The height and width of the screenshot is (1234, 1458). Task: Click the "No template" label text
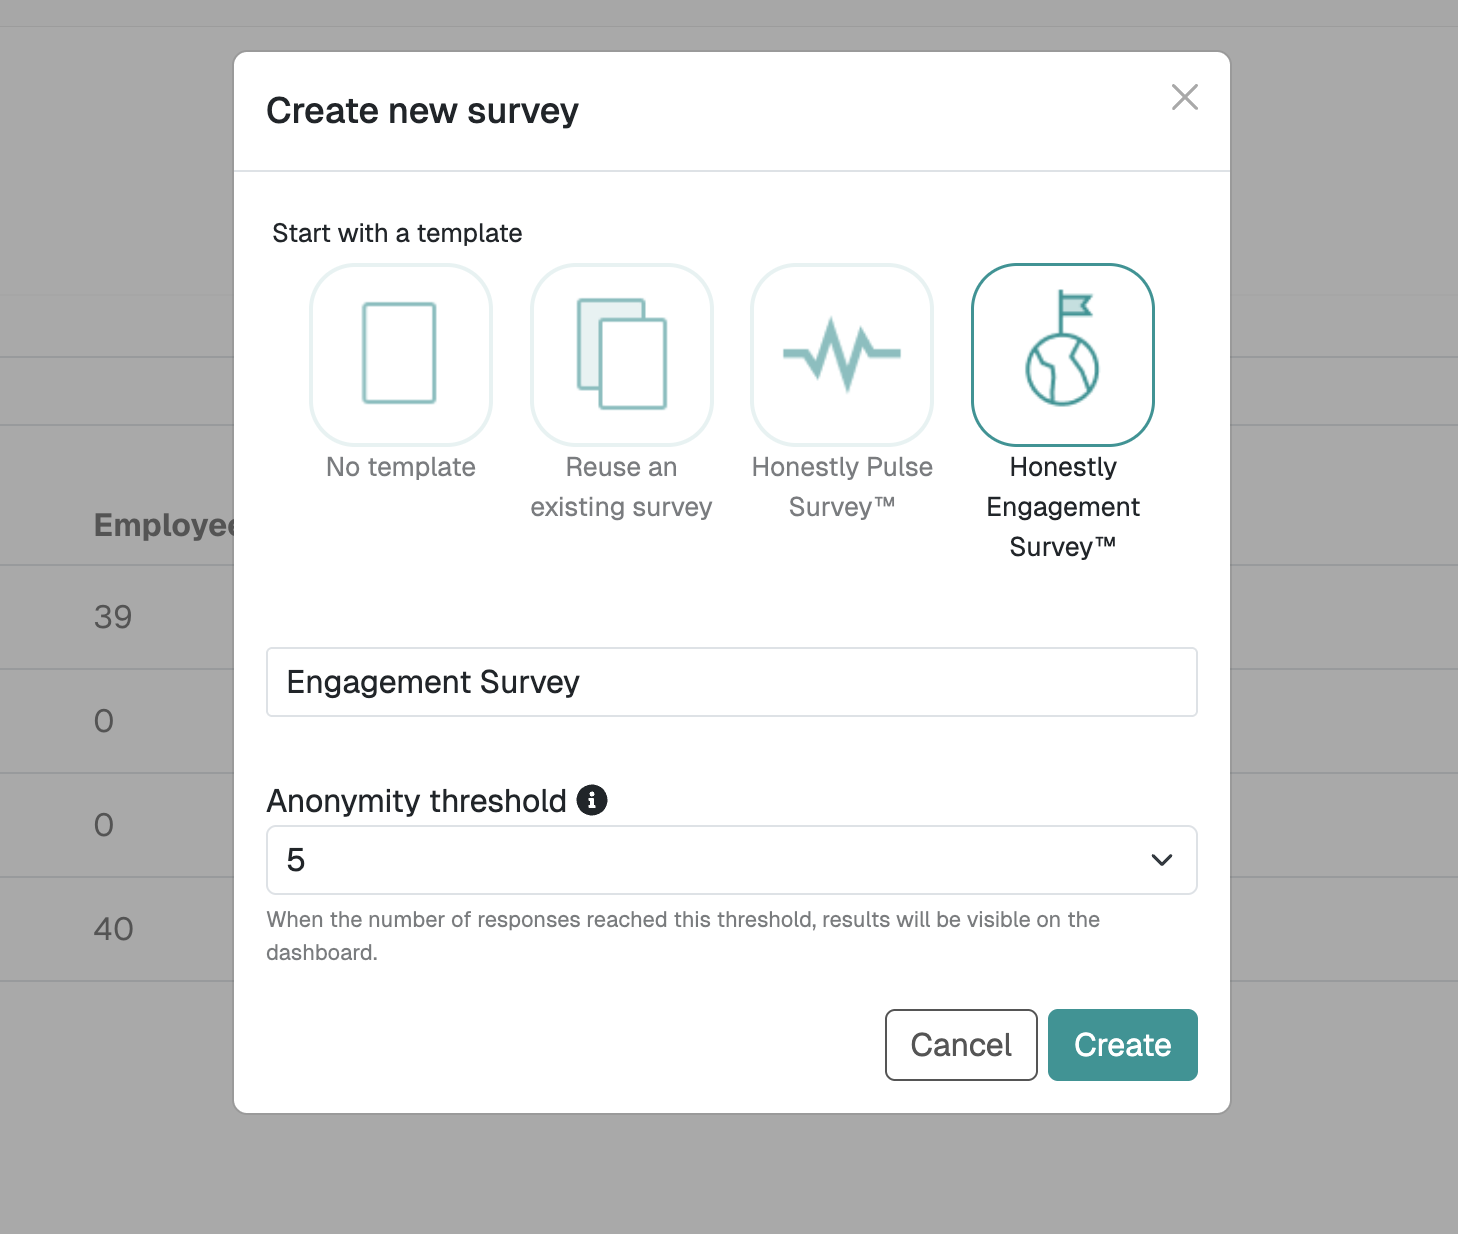click(400, 467)
